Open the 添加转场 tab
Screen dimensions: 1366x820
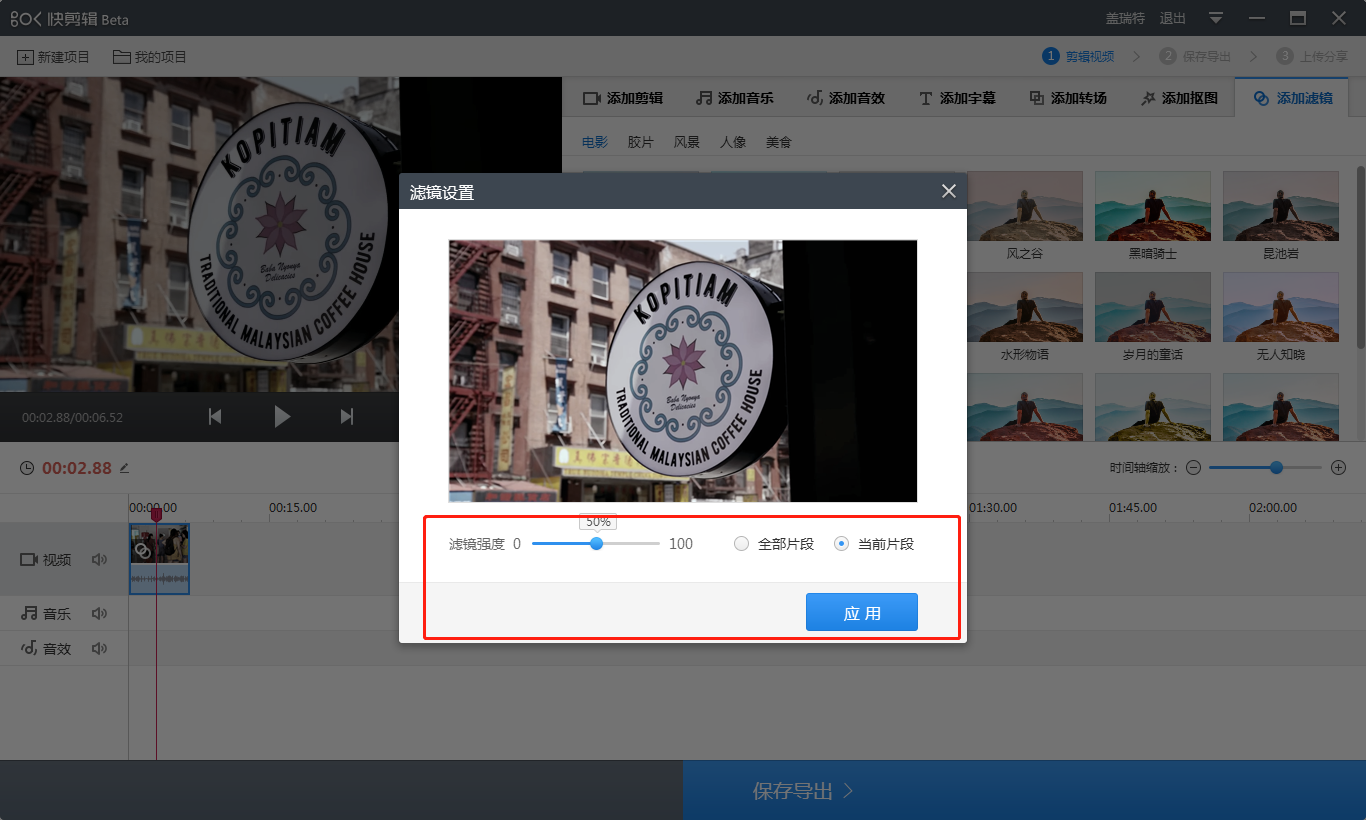pos(1067,98)
